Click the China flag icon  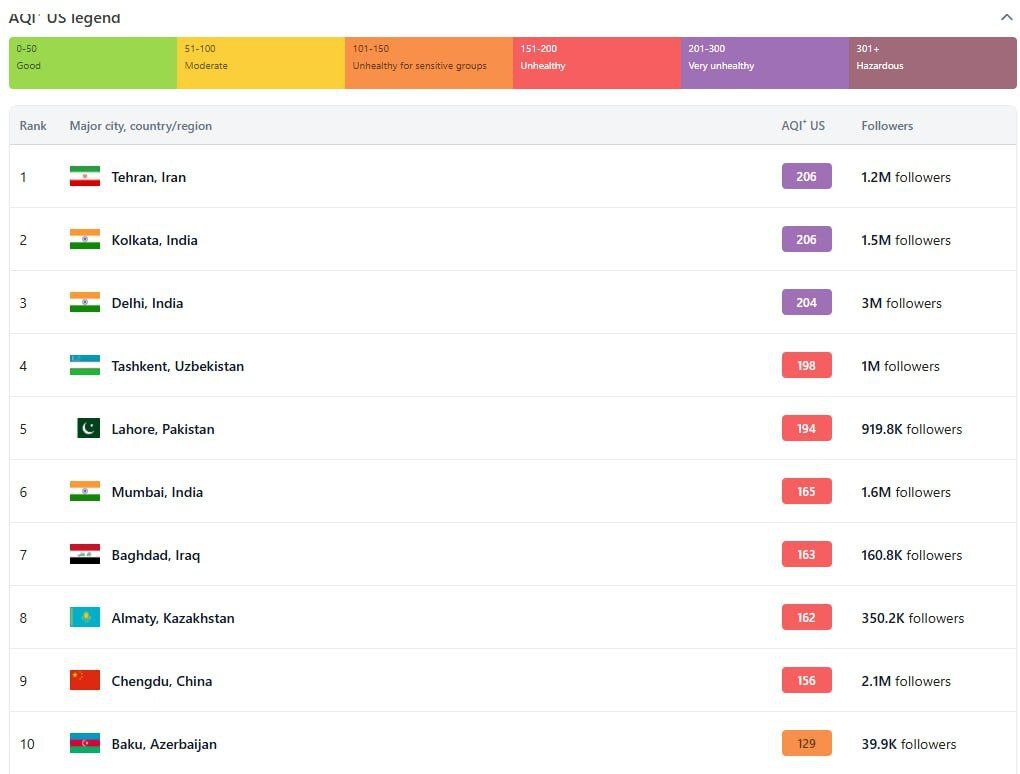(85, 681)
